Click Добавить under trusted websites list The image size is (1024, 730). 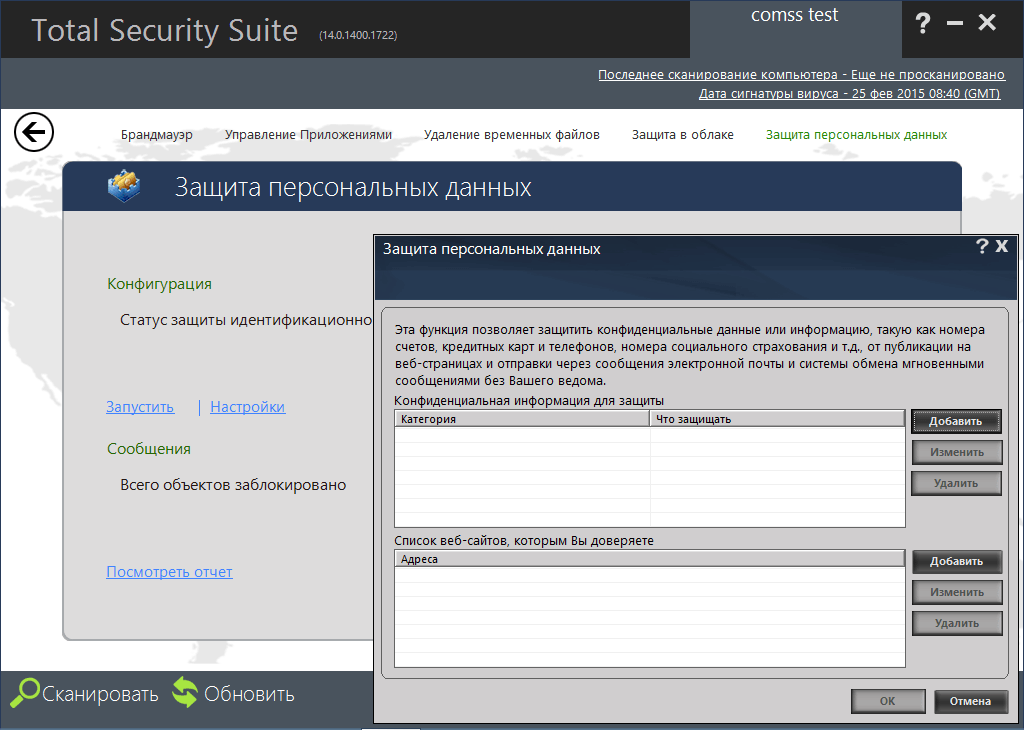tap(956, 561)
